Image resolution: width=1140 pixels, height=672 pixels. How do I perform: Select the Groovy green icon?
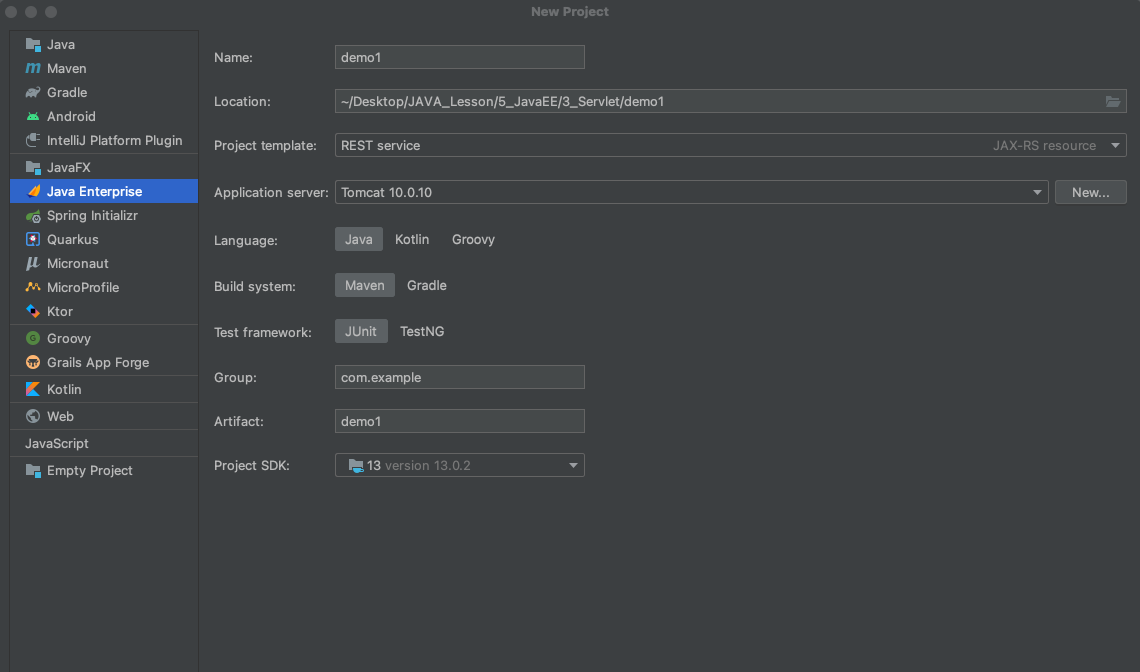(x=33, y=338)
